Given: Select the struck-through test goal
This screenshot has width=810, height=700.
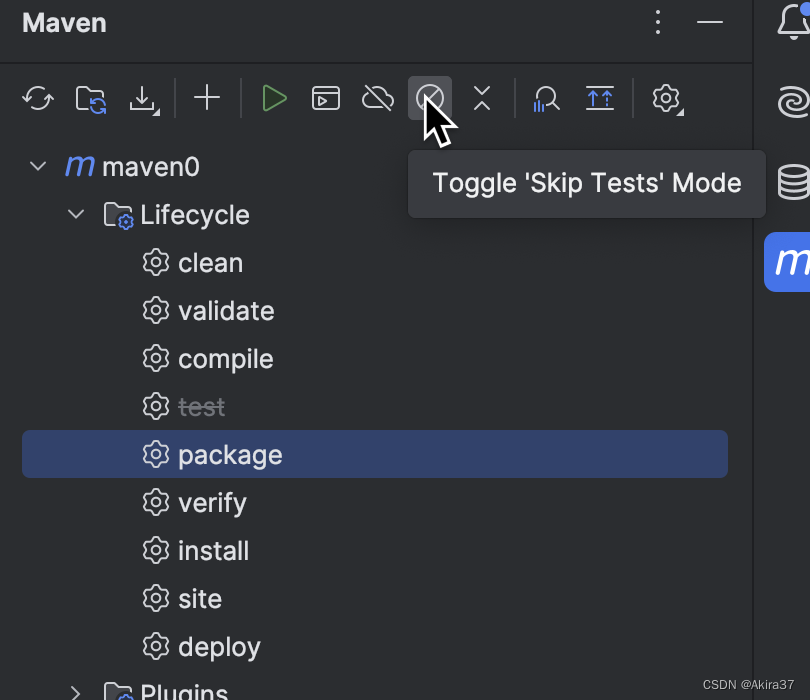Looking at the screenshot, I should tap(201, 407).
